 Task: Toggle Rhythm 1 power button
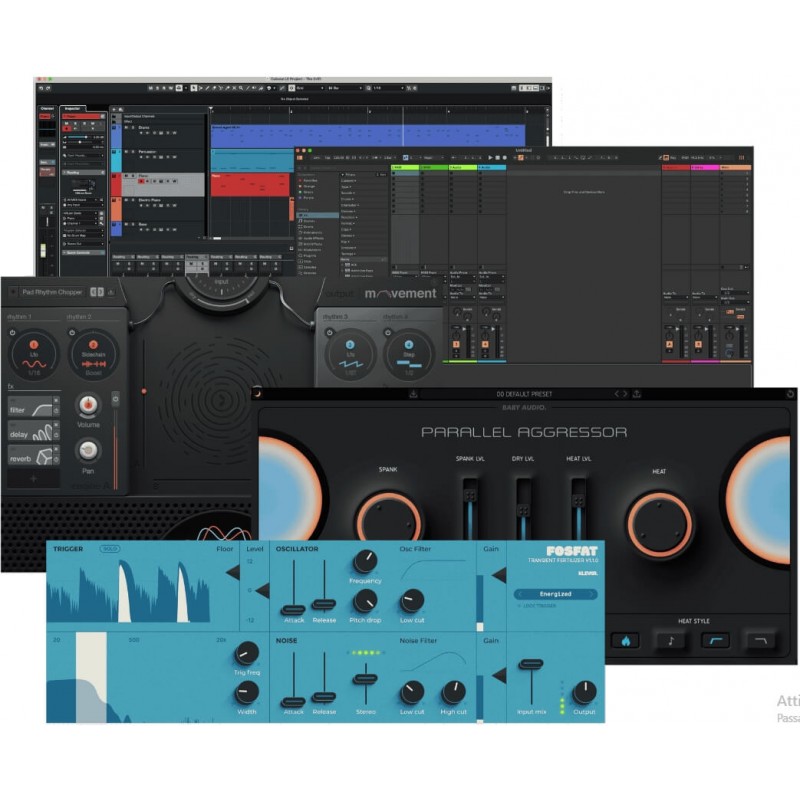[x=12, y=331]
